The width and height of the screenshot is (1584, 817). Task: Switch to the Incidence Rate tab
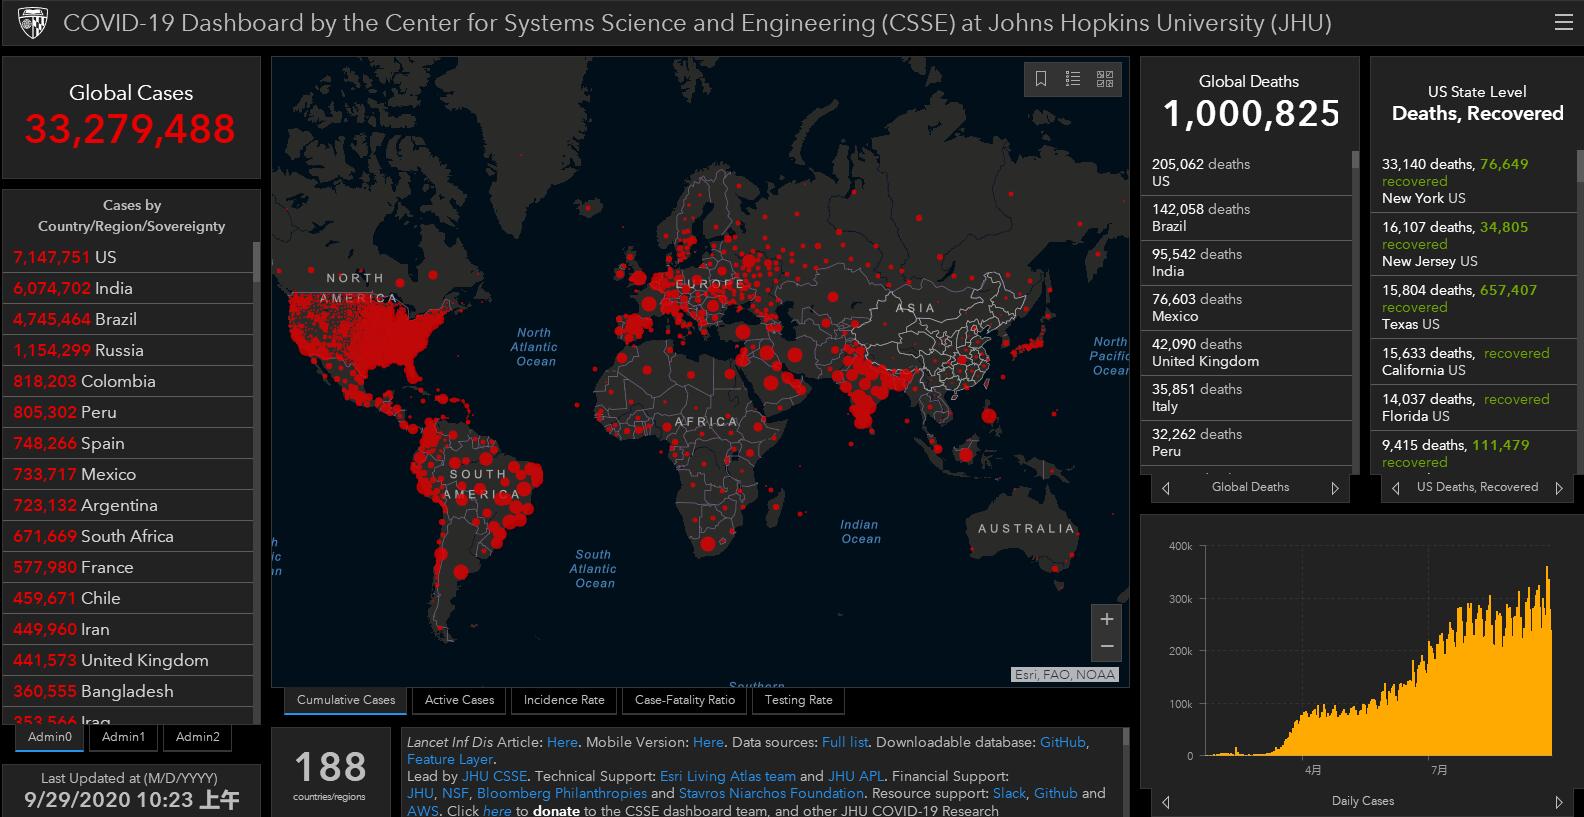pos(564,700)
